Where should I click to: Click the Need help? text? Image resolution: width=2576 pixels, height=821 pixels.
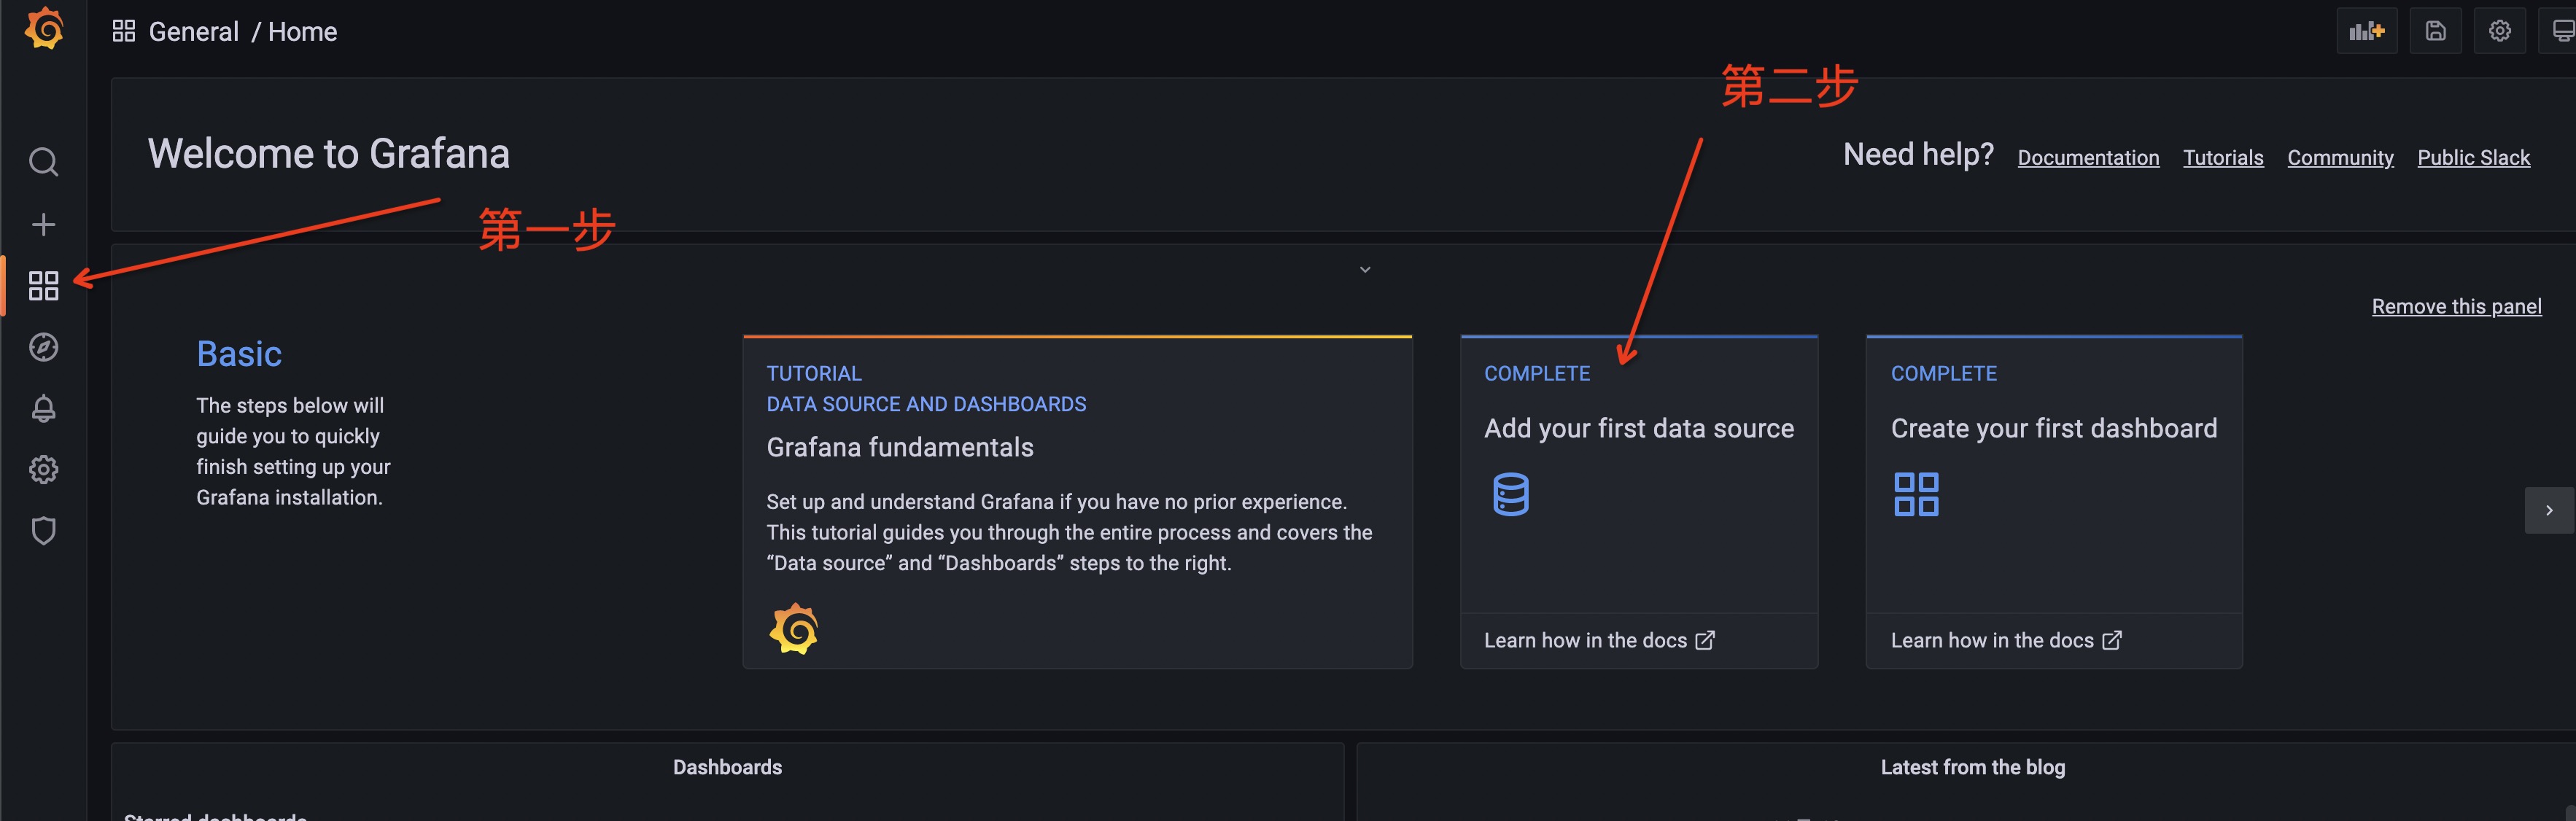click(1918, 154)
